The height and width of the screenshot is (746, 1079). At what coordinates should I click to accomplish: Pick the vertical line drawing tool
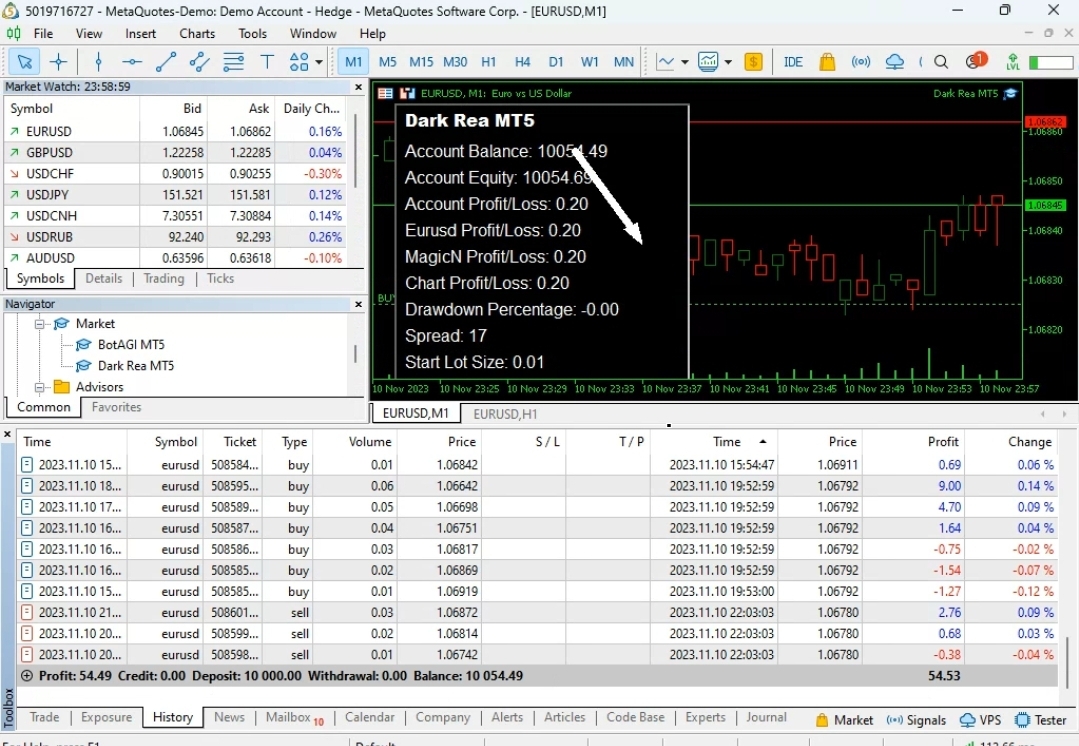coord(98,62)
